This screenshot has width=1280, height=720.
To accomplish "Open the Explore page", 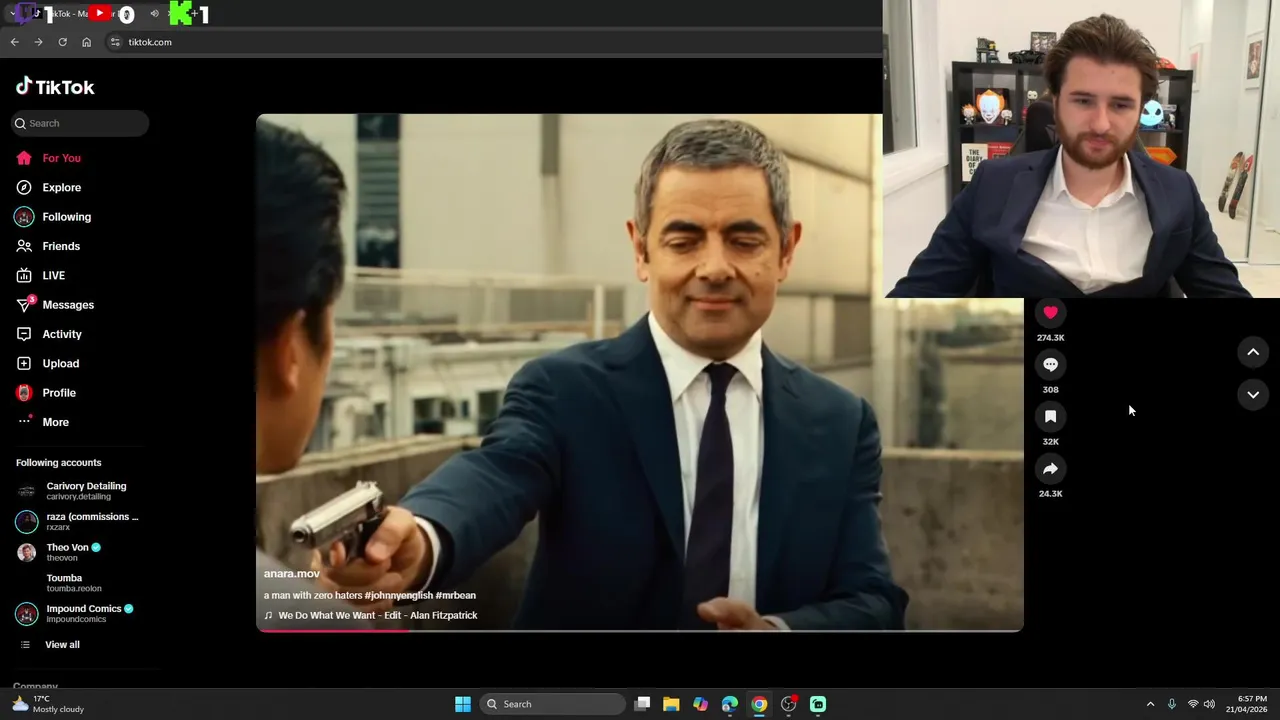I will point(48,187).
